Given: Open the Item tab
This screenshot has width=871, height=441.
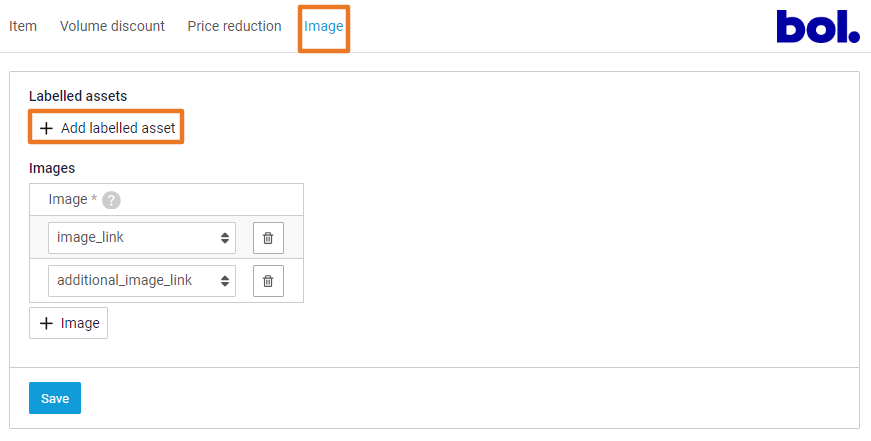Looking at the screenshot, I should [23, 26].
